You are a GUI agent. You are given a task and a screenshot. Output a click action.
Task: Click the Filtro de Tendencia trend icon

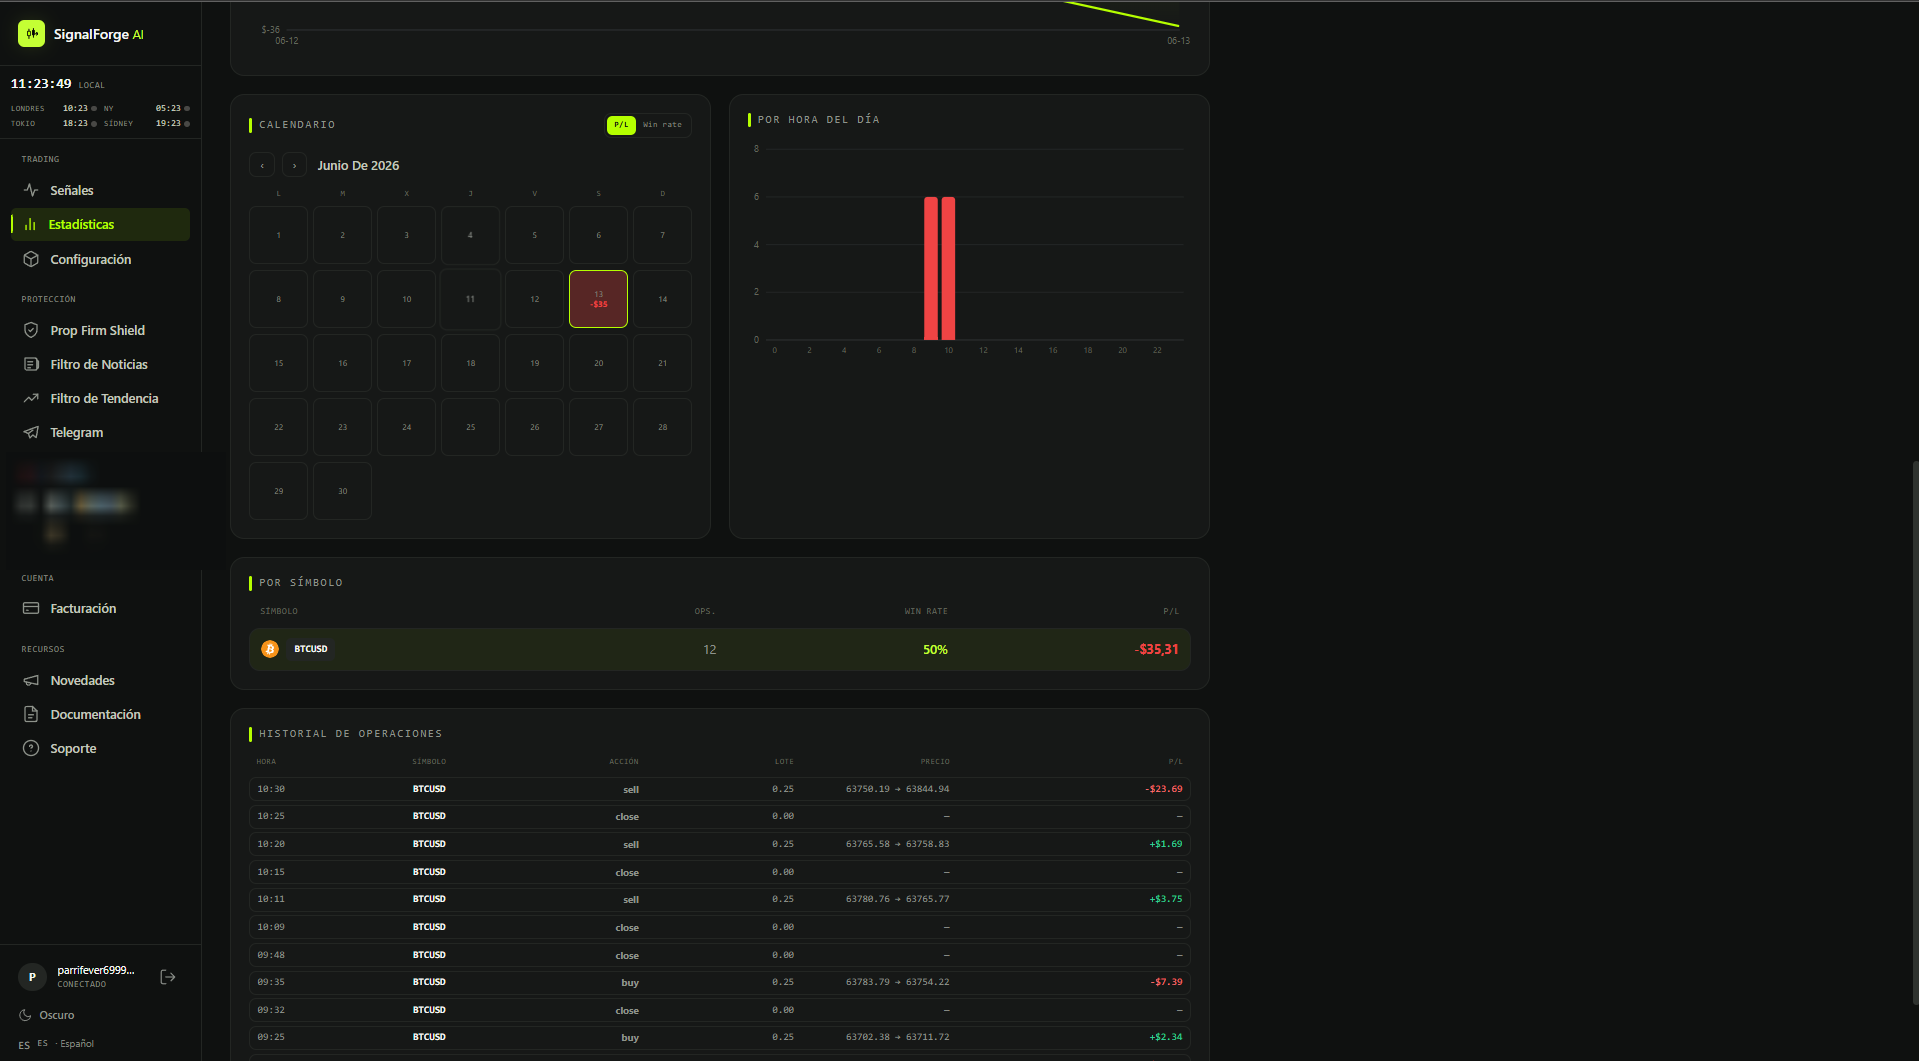[31, 398]
